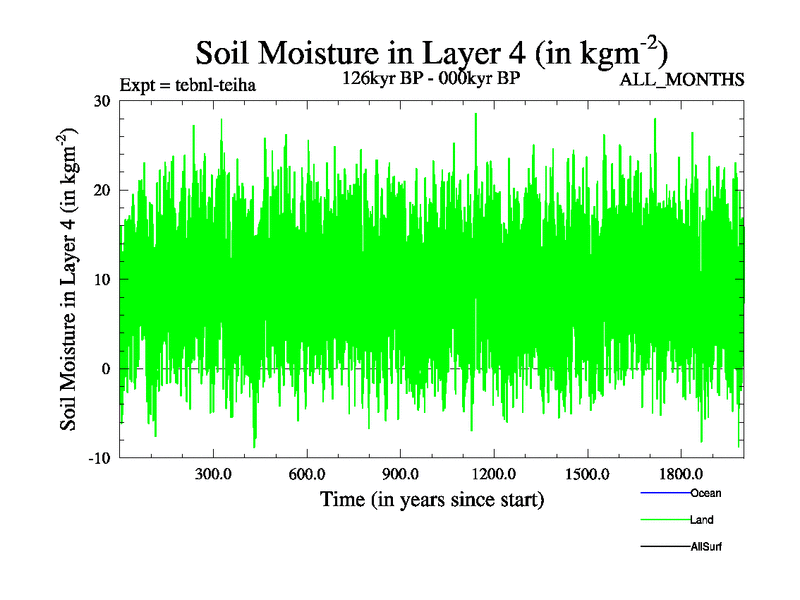Click the 30 y-axis tick label
The width and height of the screenshot is (800, 600).
pos(100,100)
